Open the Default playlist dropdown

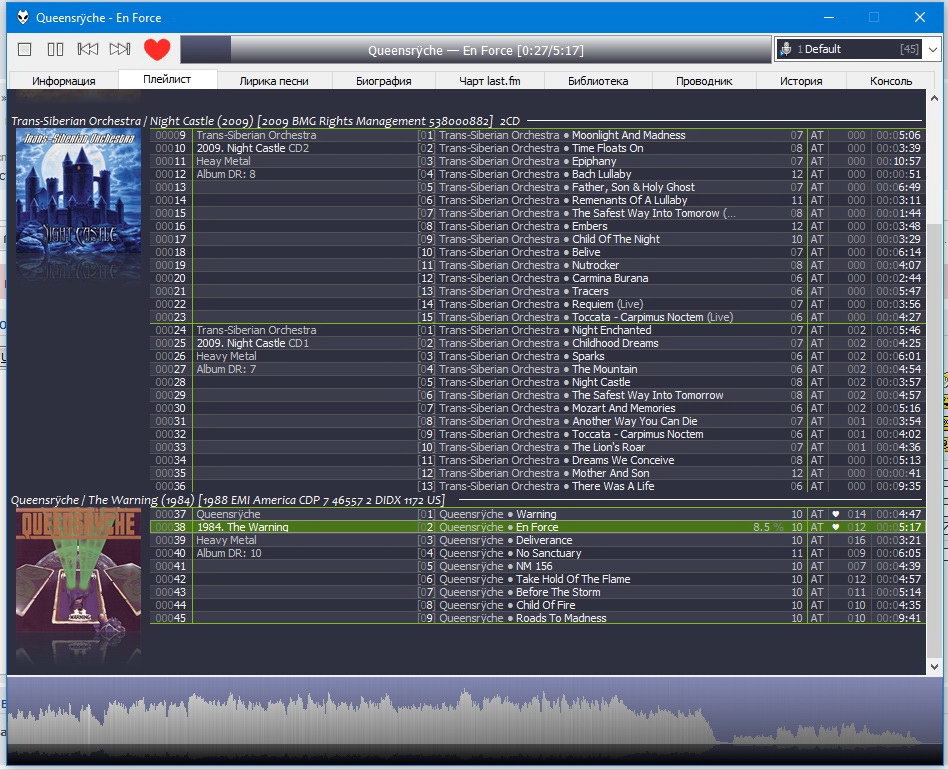tap(933, 49)
